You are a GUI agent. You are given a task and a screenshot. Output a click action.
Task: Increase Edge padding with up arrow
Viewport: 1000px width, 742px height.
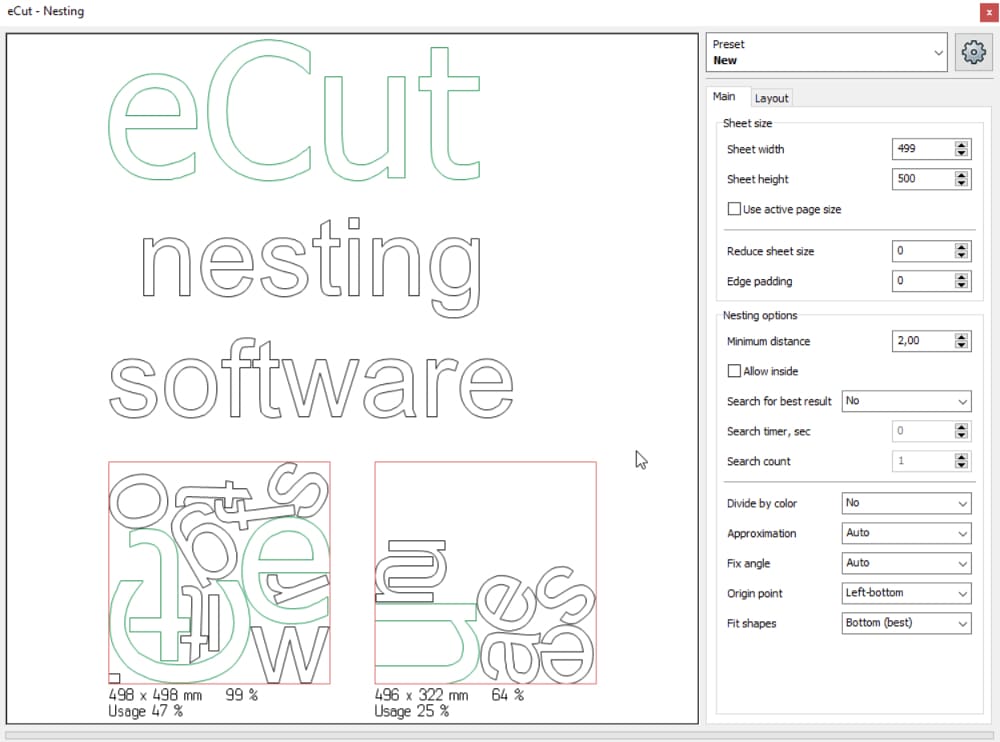pyautogui.click(x=962, y=277)
